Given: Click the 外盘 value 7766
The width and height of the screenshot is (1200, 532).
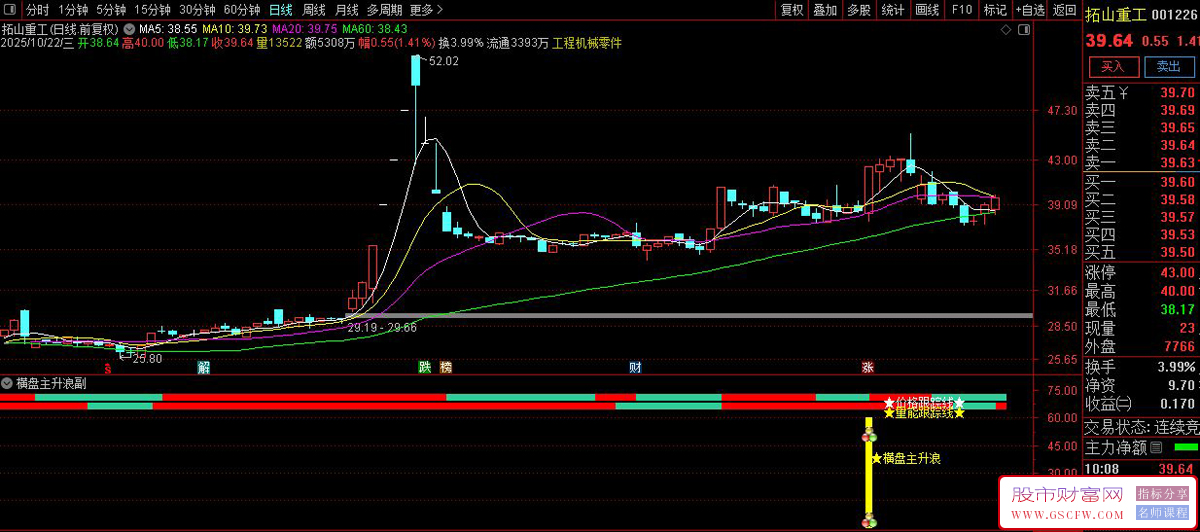Looking at the screenshot, I should [1180, 346].
